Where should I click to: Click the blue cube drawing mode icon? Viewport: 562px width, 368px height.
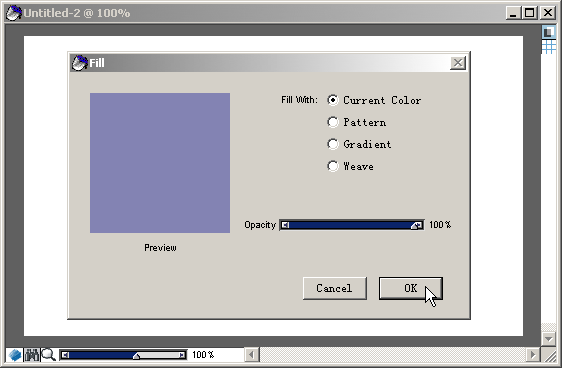[15, 355]
